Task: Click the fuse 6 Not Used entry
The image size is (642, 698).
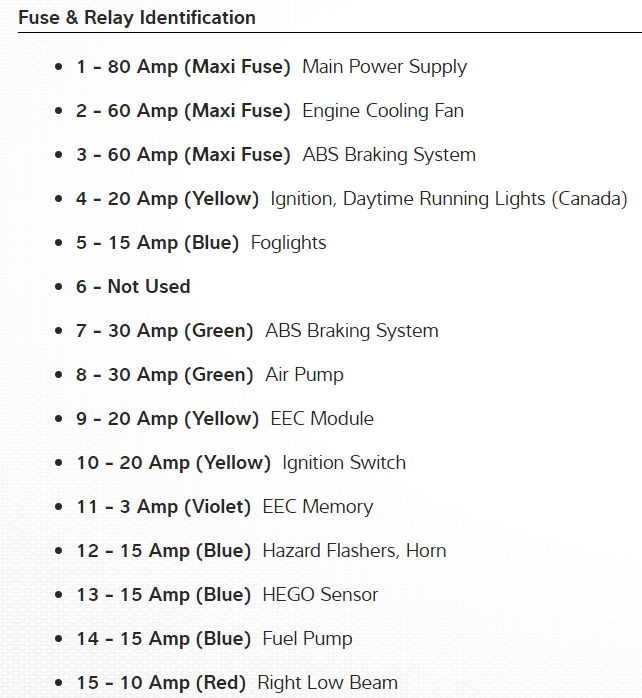Action: 133,287
